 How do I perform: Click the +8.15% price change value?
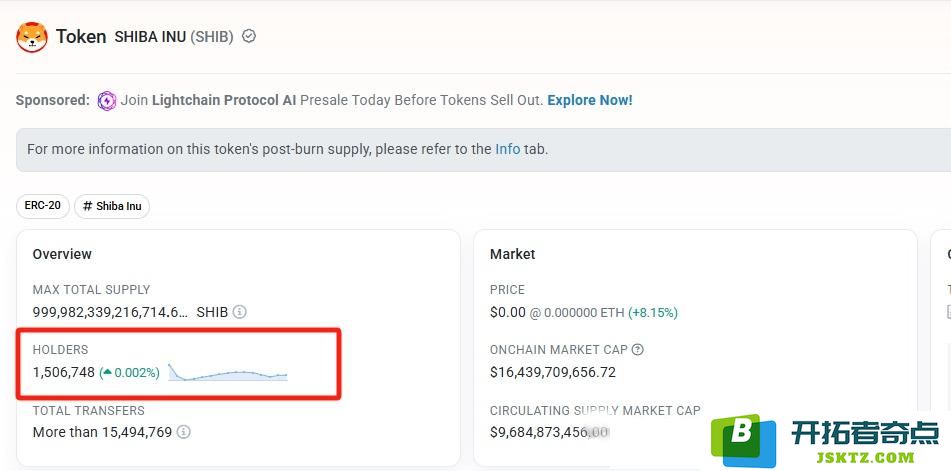click(653, 313)
